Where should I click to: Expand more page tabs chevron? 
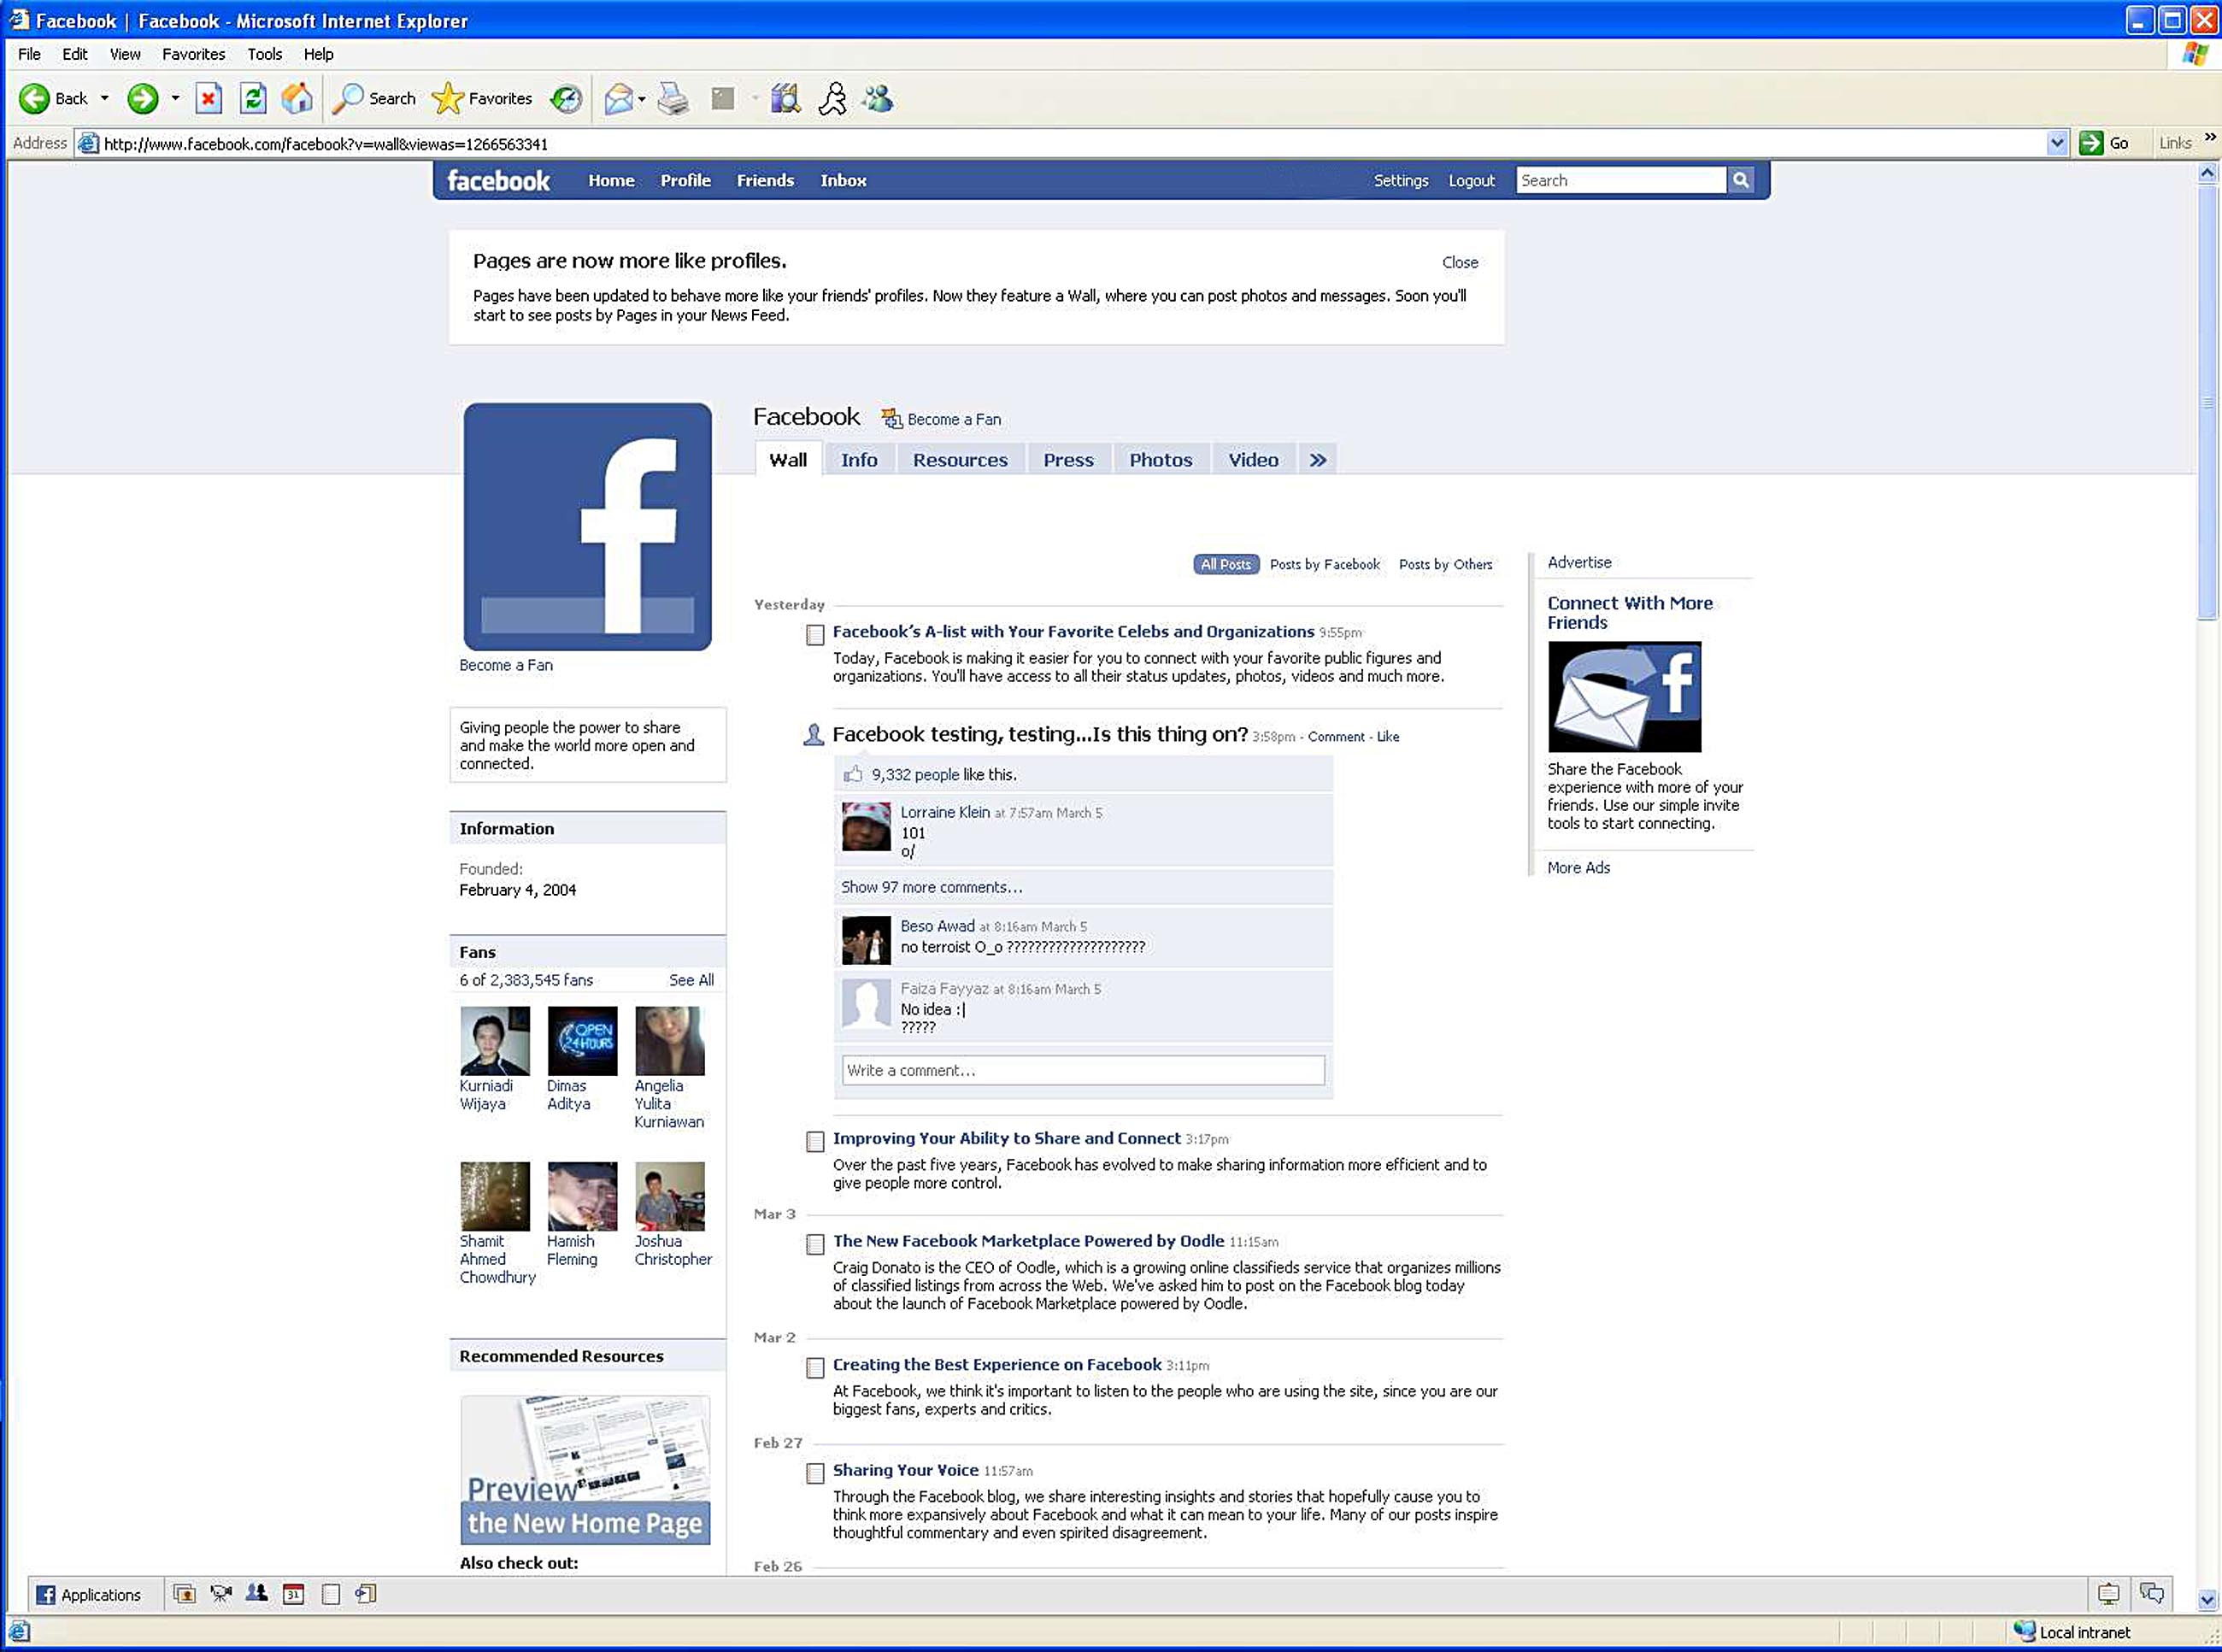pos(1318,460)
